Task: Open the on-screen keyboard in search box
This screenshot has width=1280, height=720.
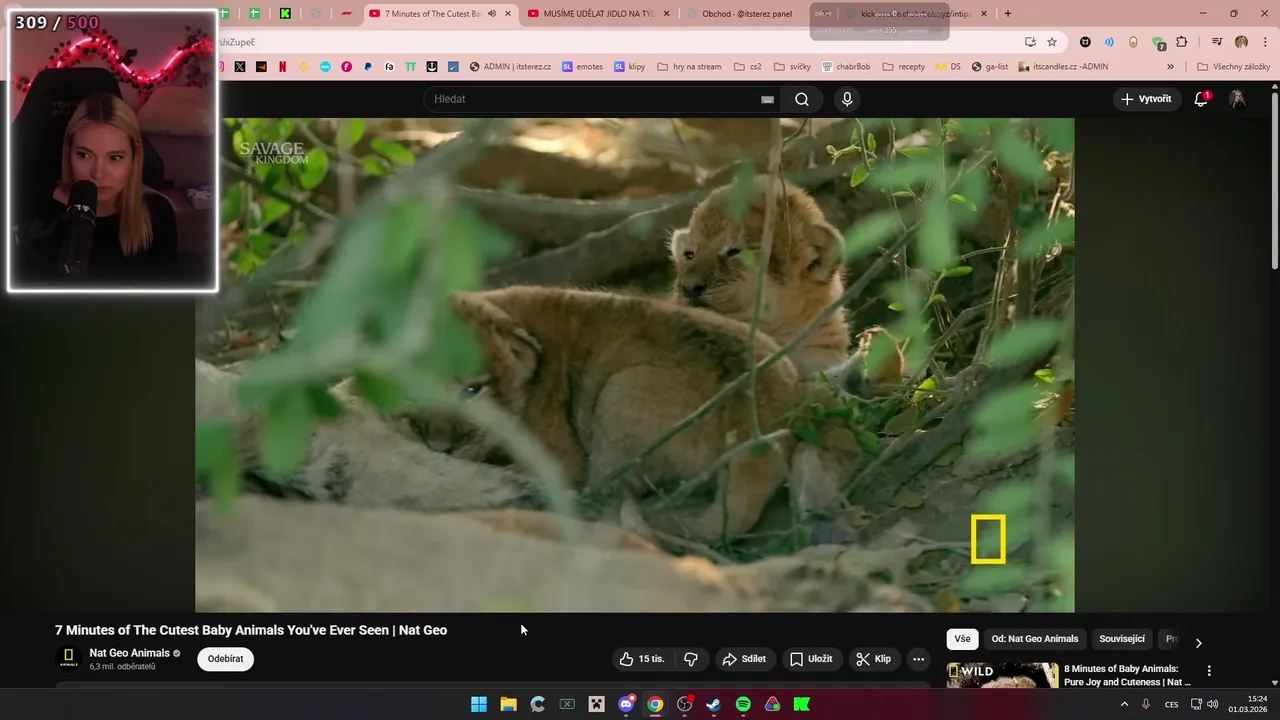Action: coord(767,99)
